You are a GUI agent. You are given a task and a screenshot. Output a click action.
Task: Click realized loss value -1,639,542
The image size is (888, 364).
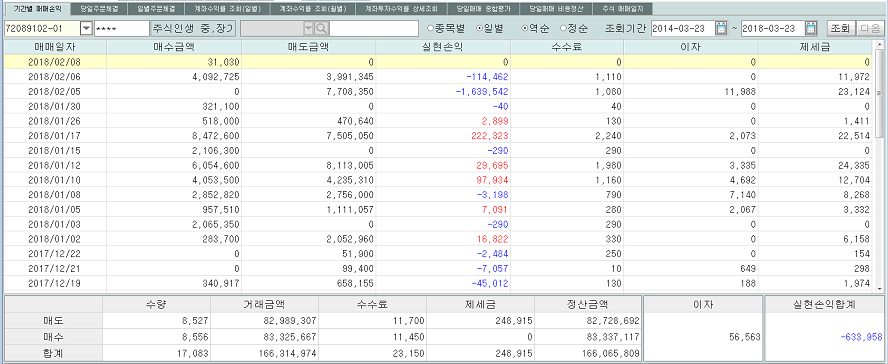pos(483,91)
